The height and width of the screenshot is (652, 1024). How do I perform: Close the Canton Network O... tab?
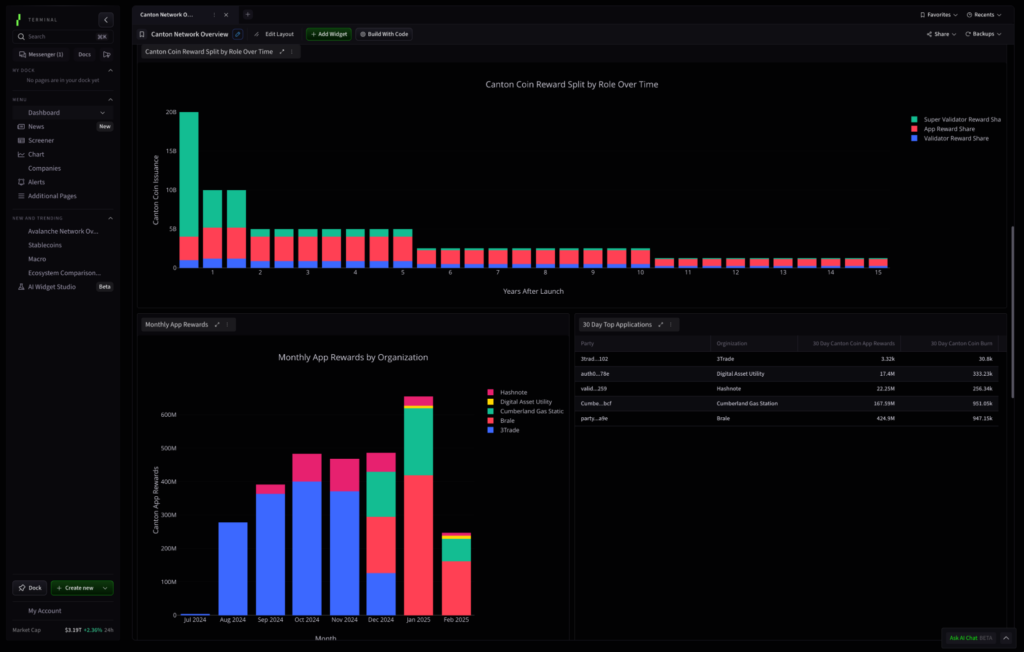226,14
